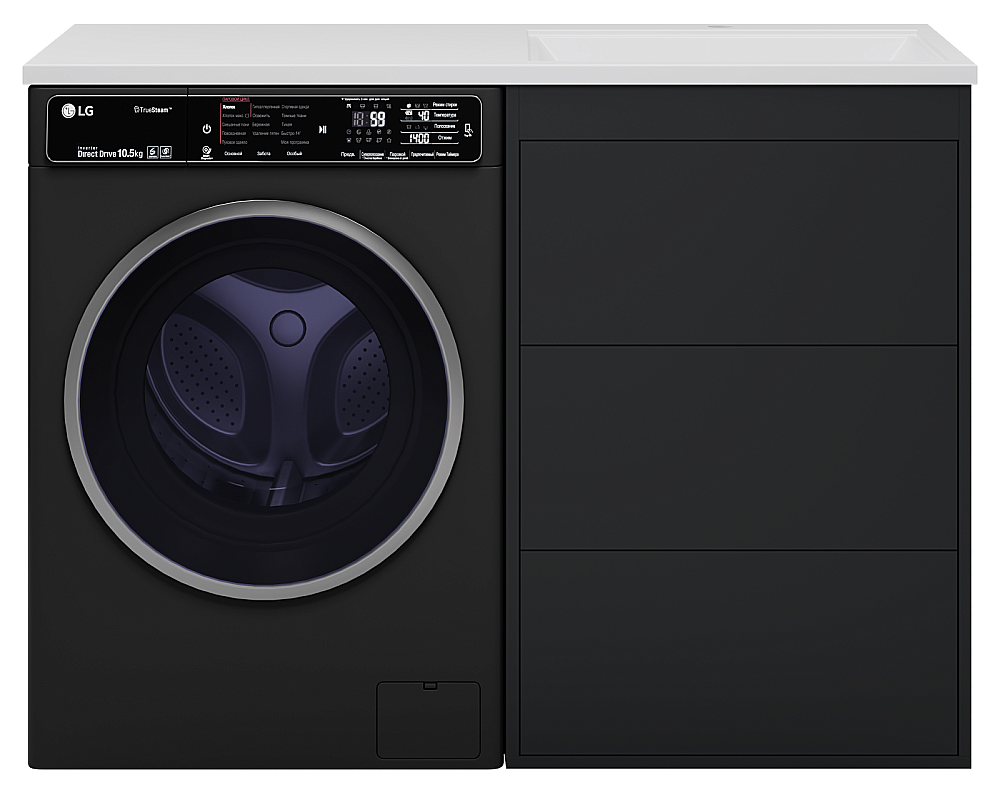Image resolution: width=1000 pixels, height=793 pixels.
Task: Open the drain filter cover at the washer base
Action: point(428,720)
